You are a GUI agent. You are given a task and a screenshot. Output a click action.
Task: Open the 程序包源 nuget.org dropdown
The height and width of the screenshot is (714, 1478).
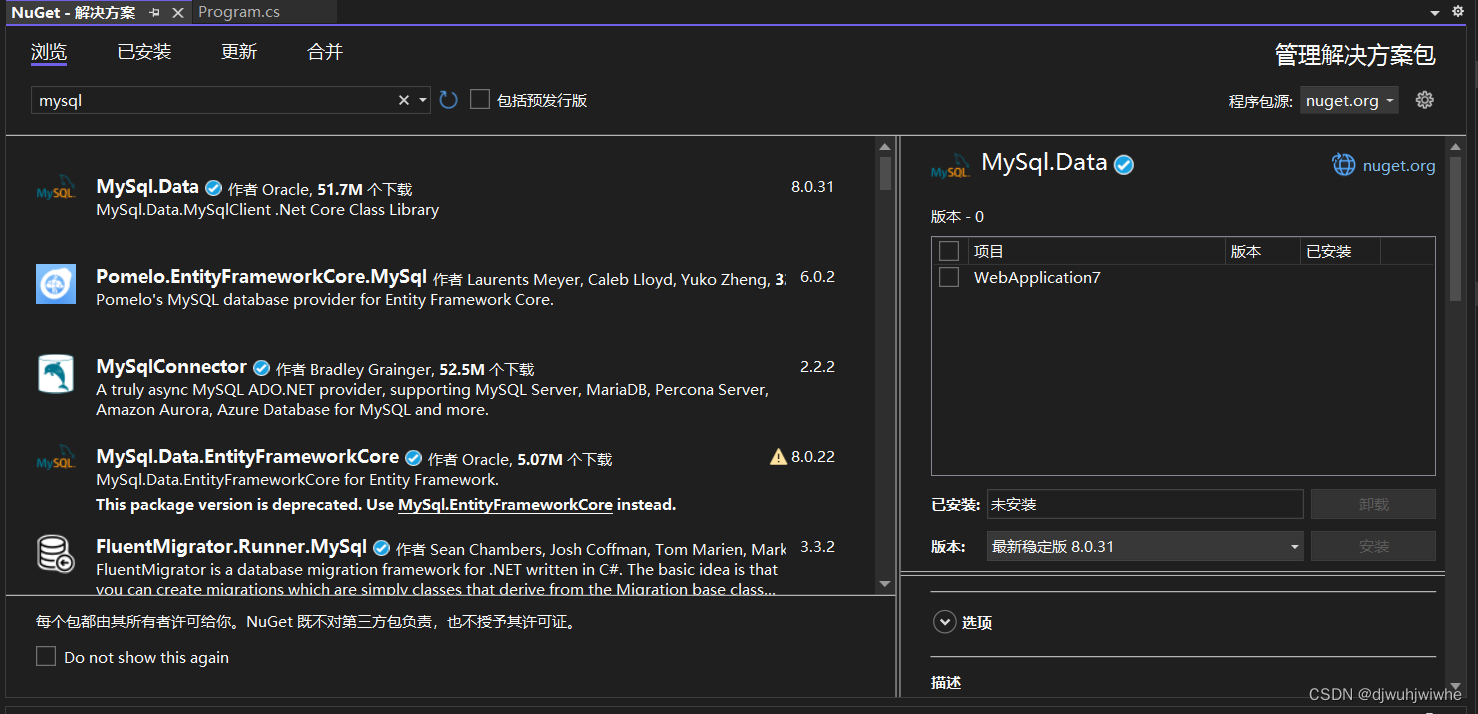[1348, 99]
